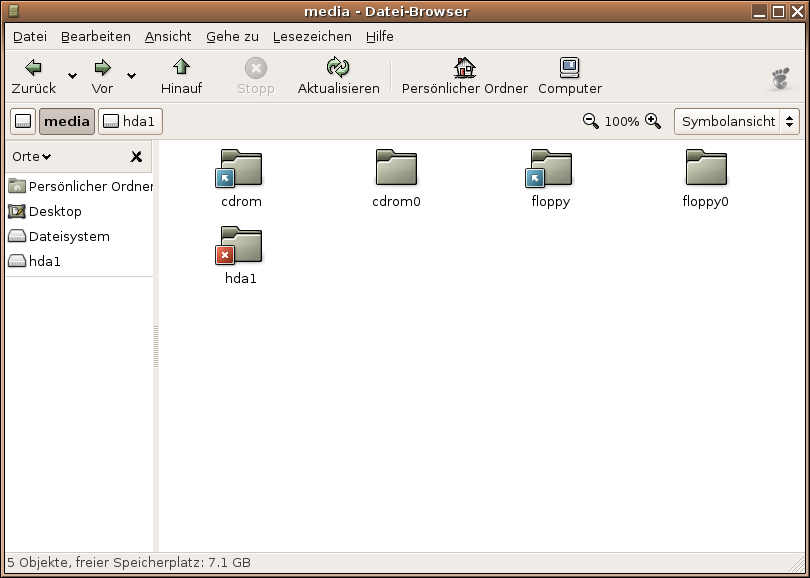810x578 pixels.
Task: Open the cdrom folder icon
Action: (241, 169)
